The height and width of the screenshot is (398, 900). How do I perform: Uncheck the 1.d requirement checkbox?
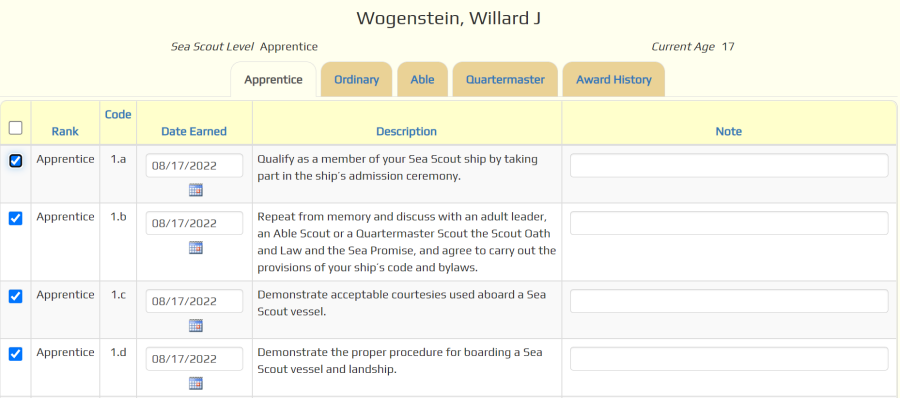(x=16, y=354)
